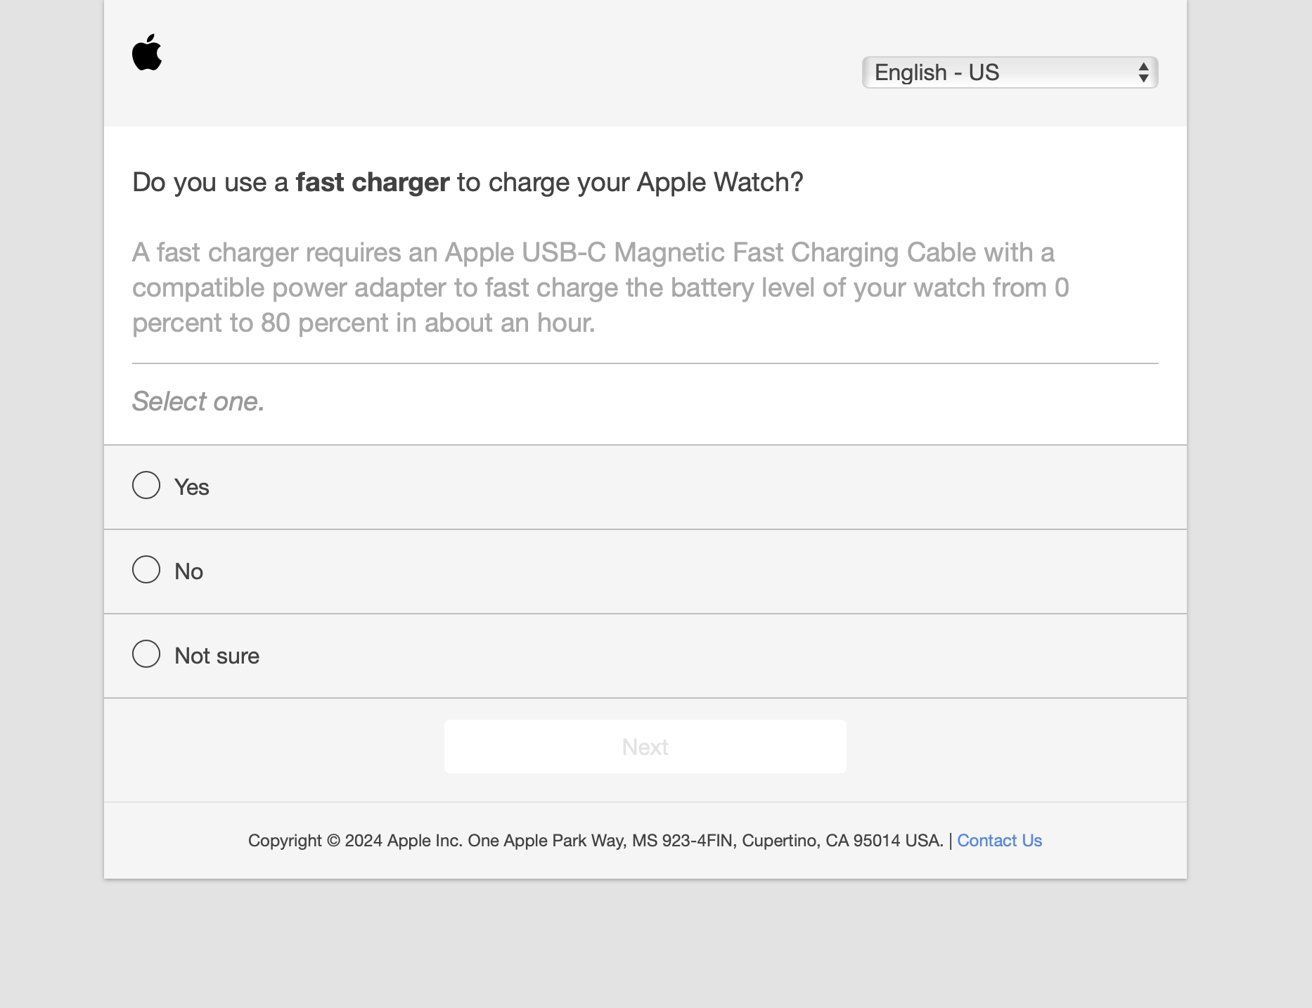The width and height of the screenshot is (1312, 1008).
Task: Click the "No" option label text
Action: pos(189,572)
